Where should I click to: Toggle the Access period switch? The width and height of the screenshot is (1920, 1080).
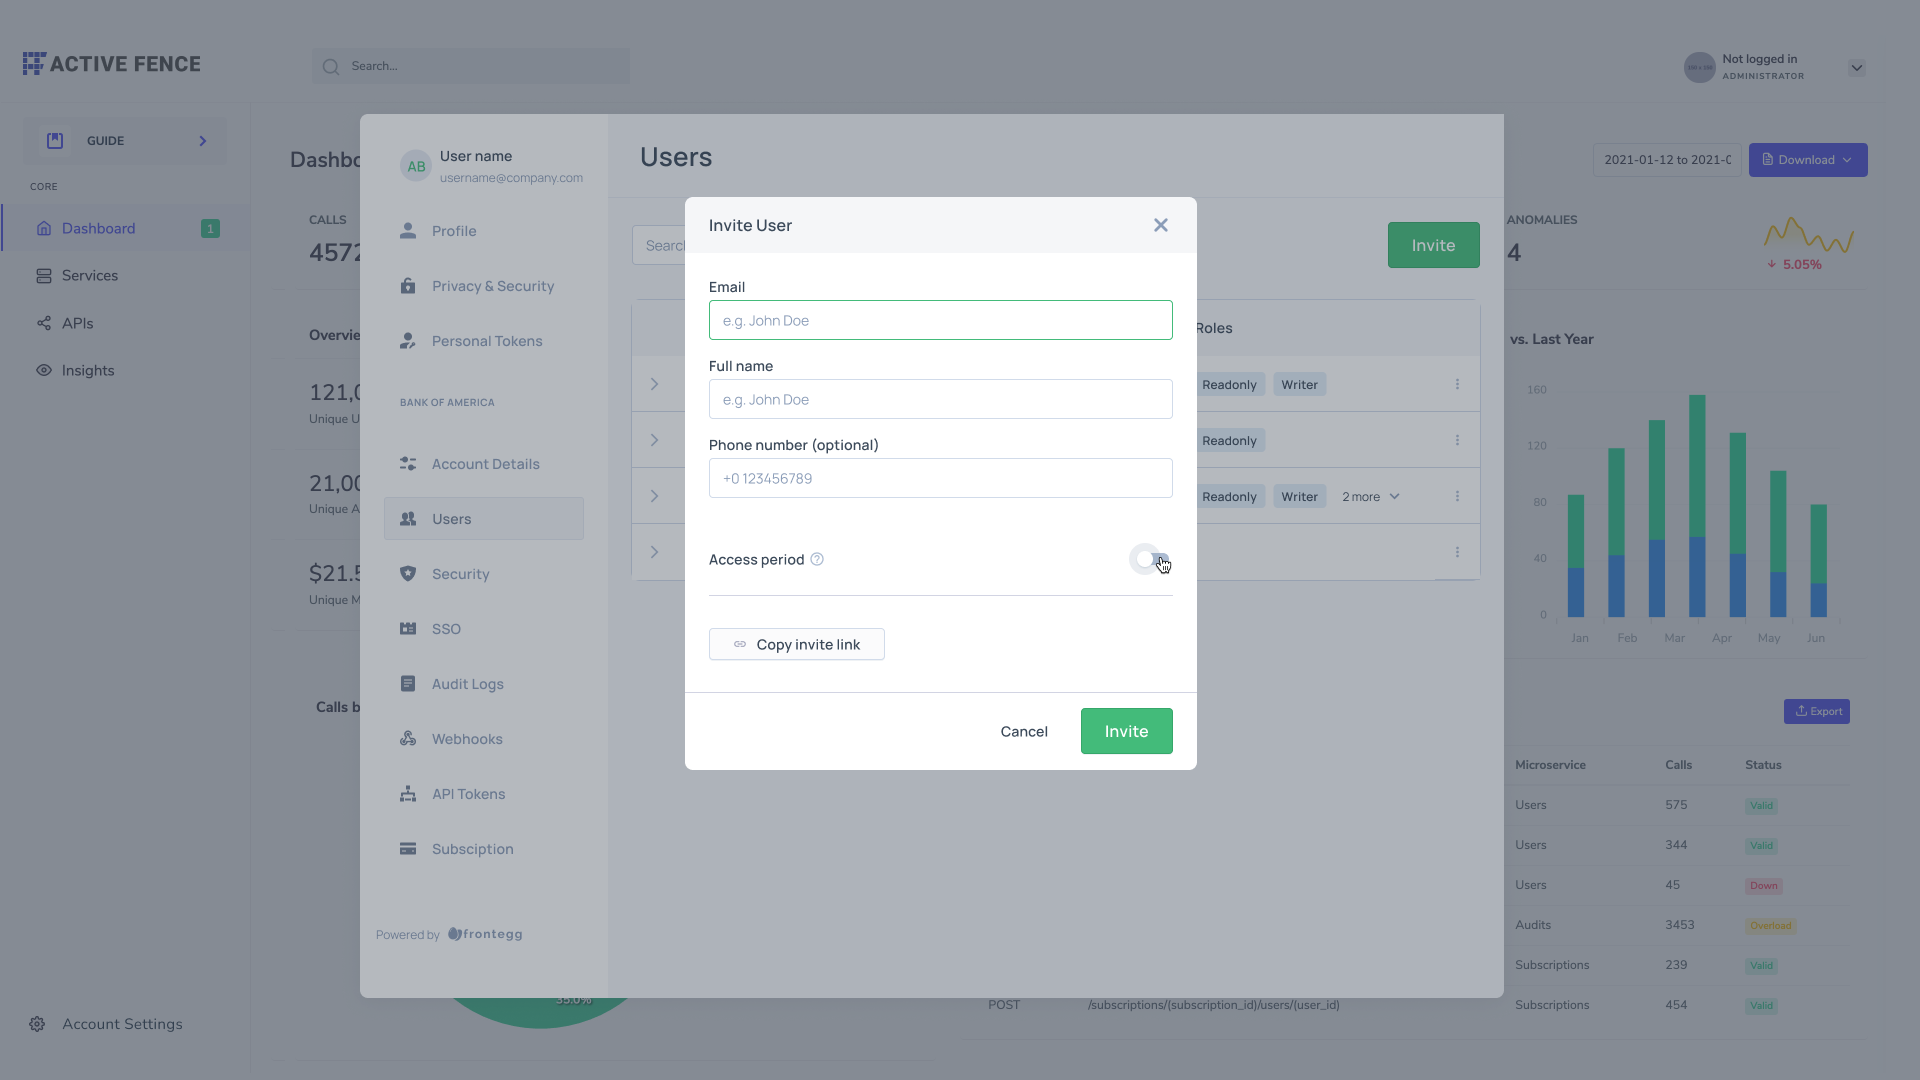pos(1149,558)
